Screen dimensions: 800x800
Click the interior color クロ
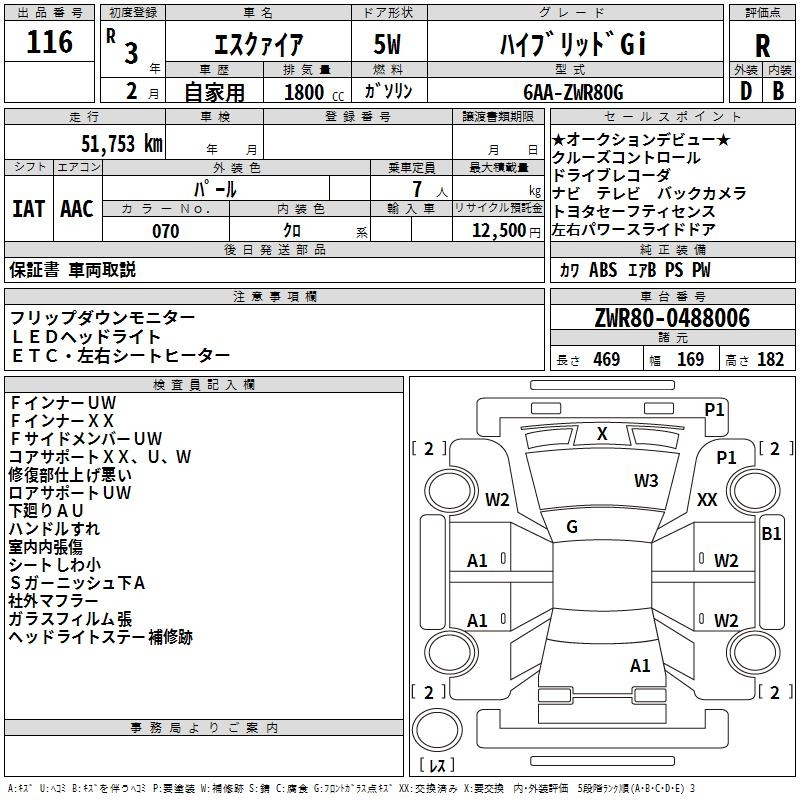[x=292, y=231]
